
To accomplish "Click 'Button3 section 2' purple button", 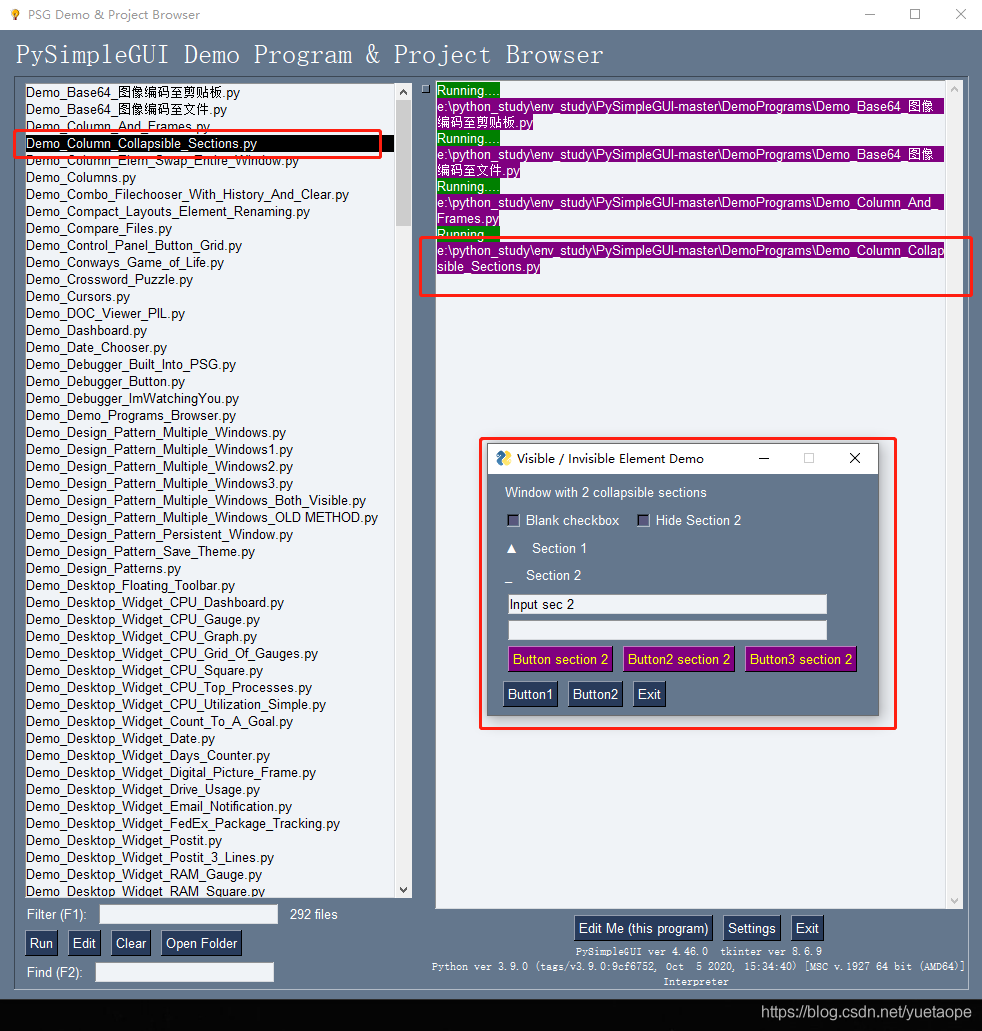I will (x=800, y=659).
